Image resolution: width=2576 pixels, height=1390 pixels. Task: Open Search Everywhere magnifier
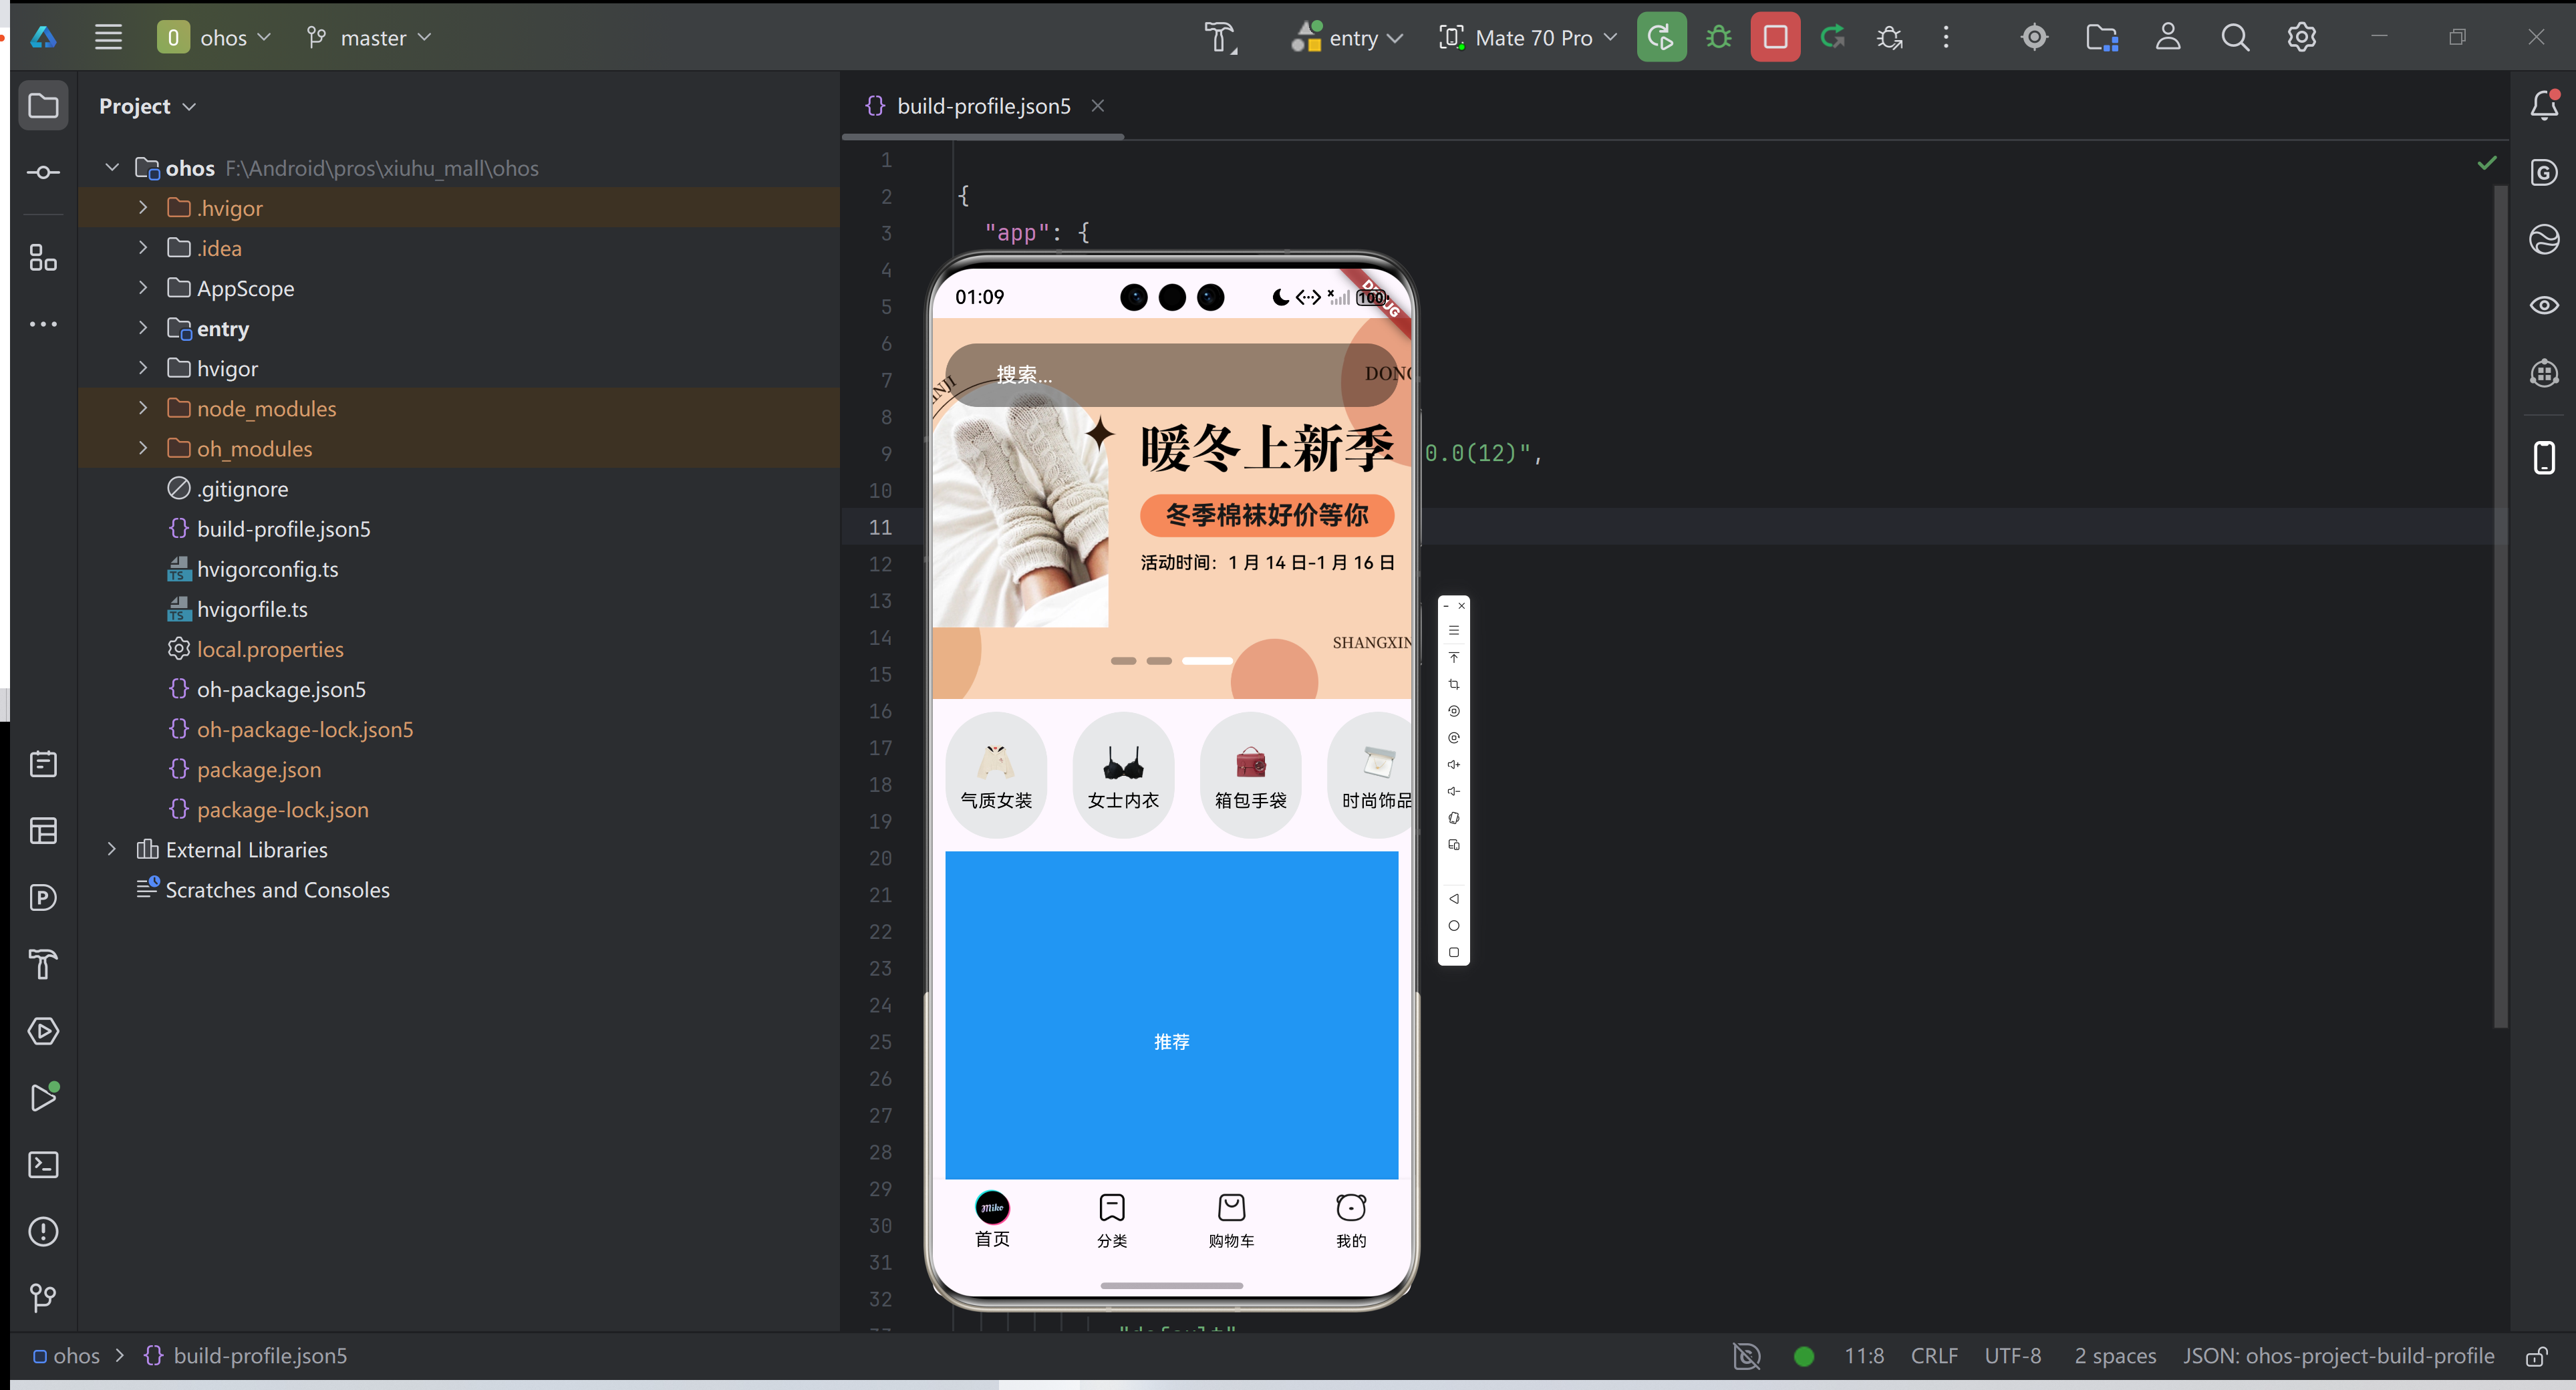click(2235, 38)
